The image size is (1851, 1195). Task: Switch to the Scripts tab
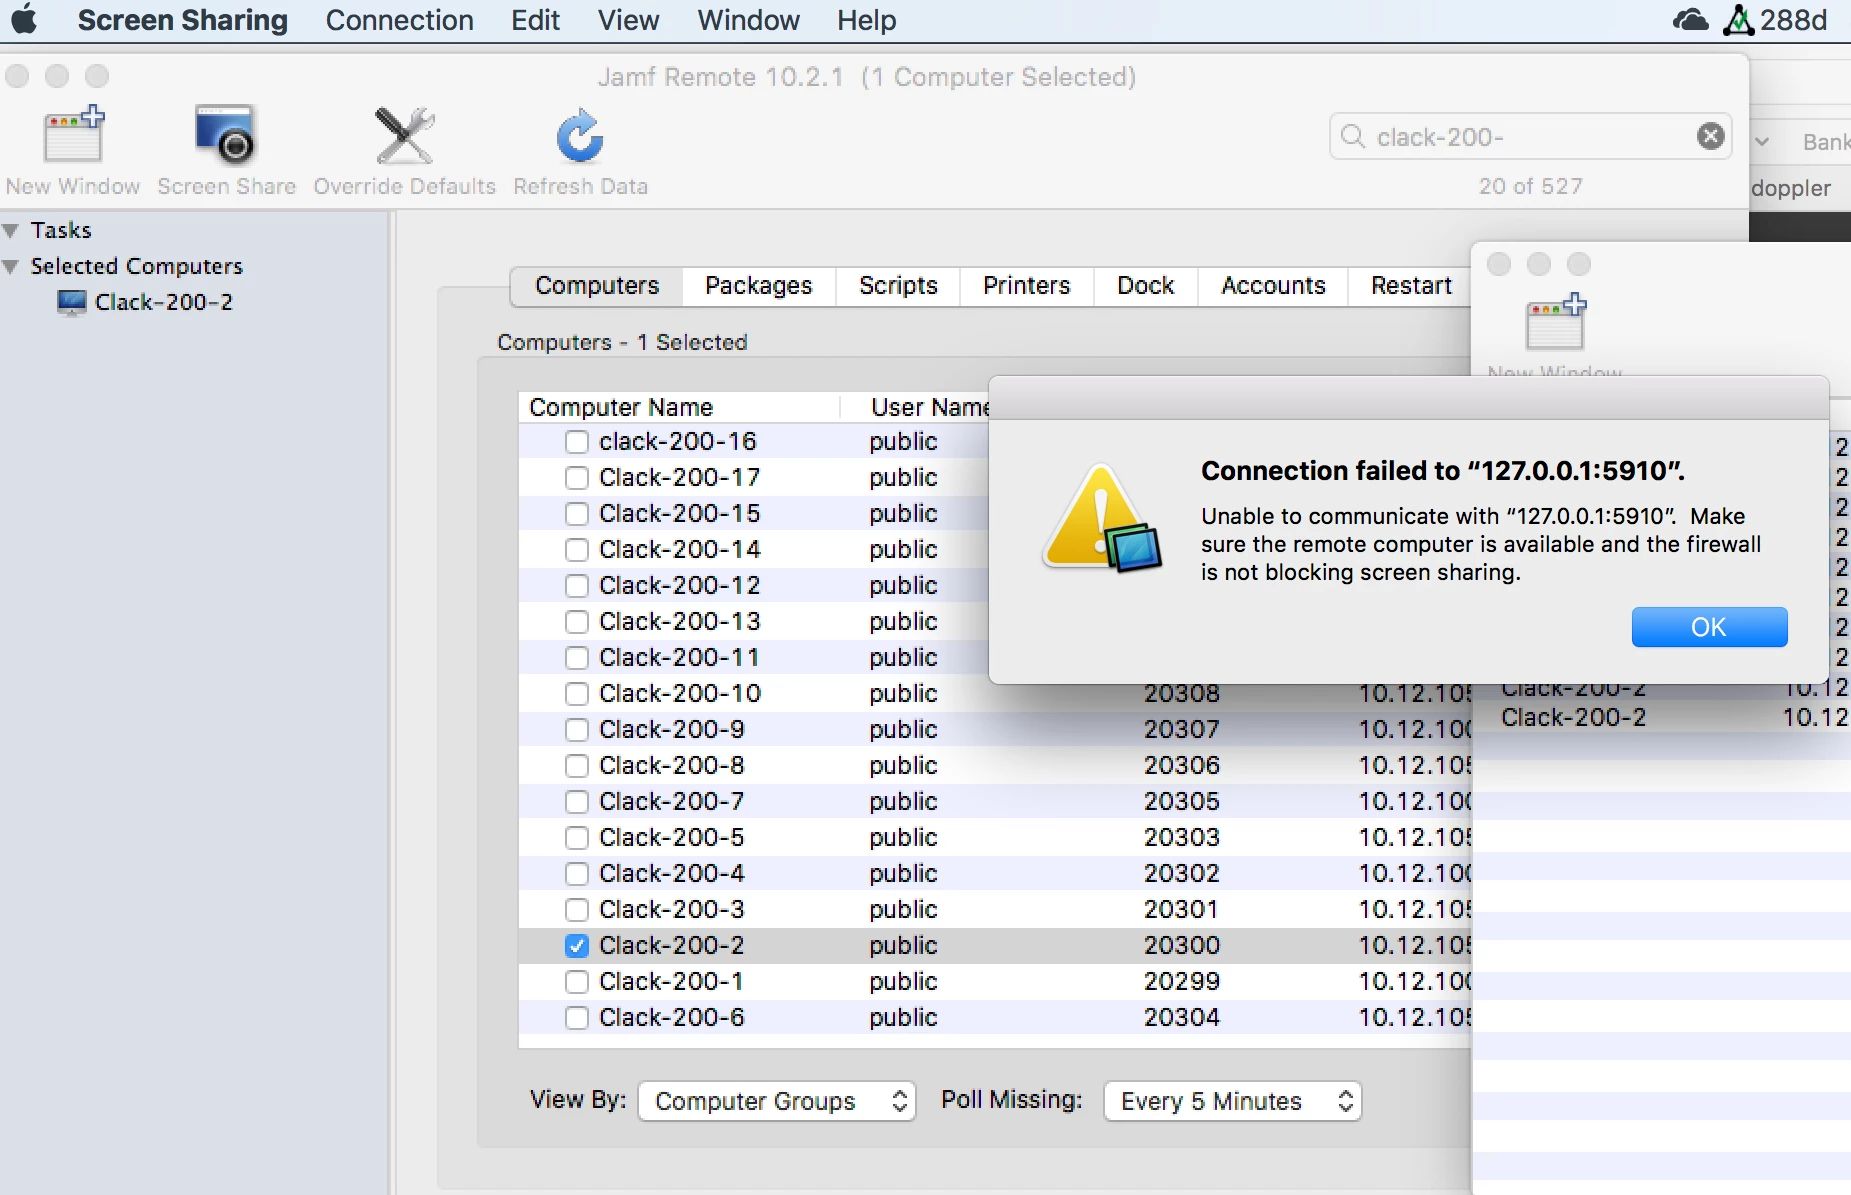click(898, 286)
